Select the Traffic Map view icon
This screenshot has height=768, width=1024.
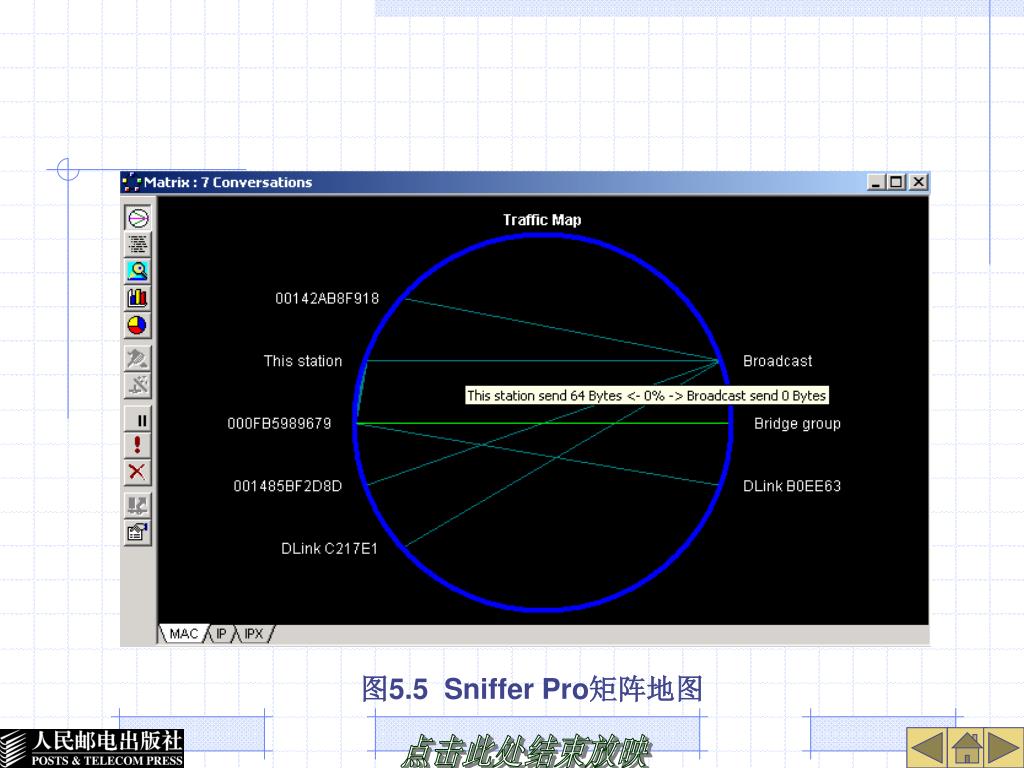(138, 217)
